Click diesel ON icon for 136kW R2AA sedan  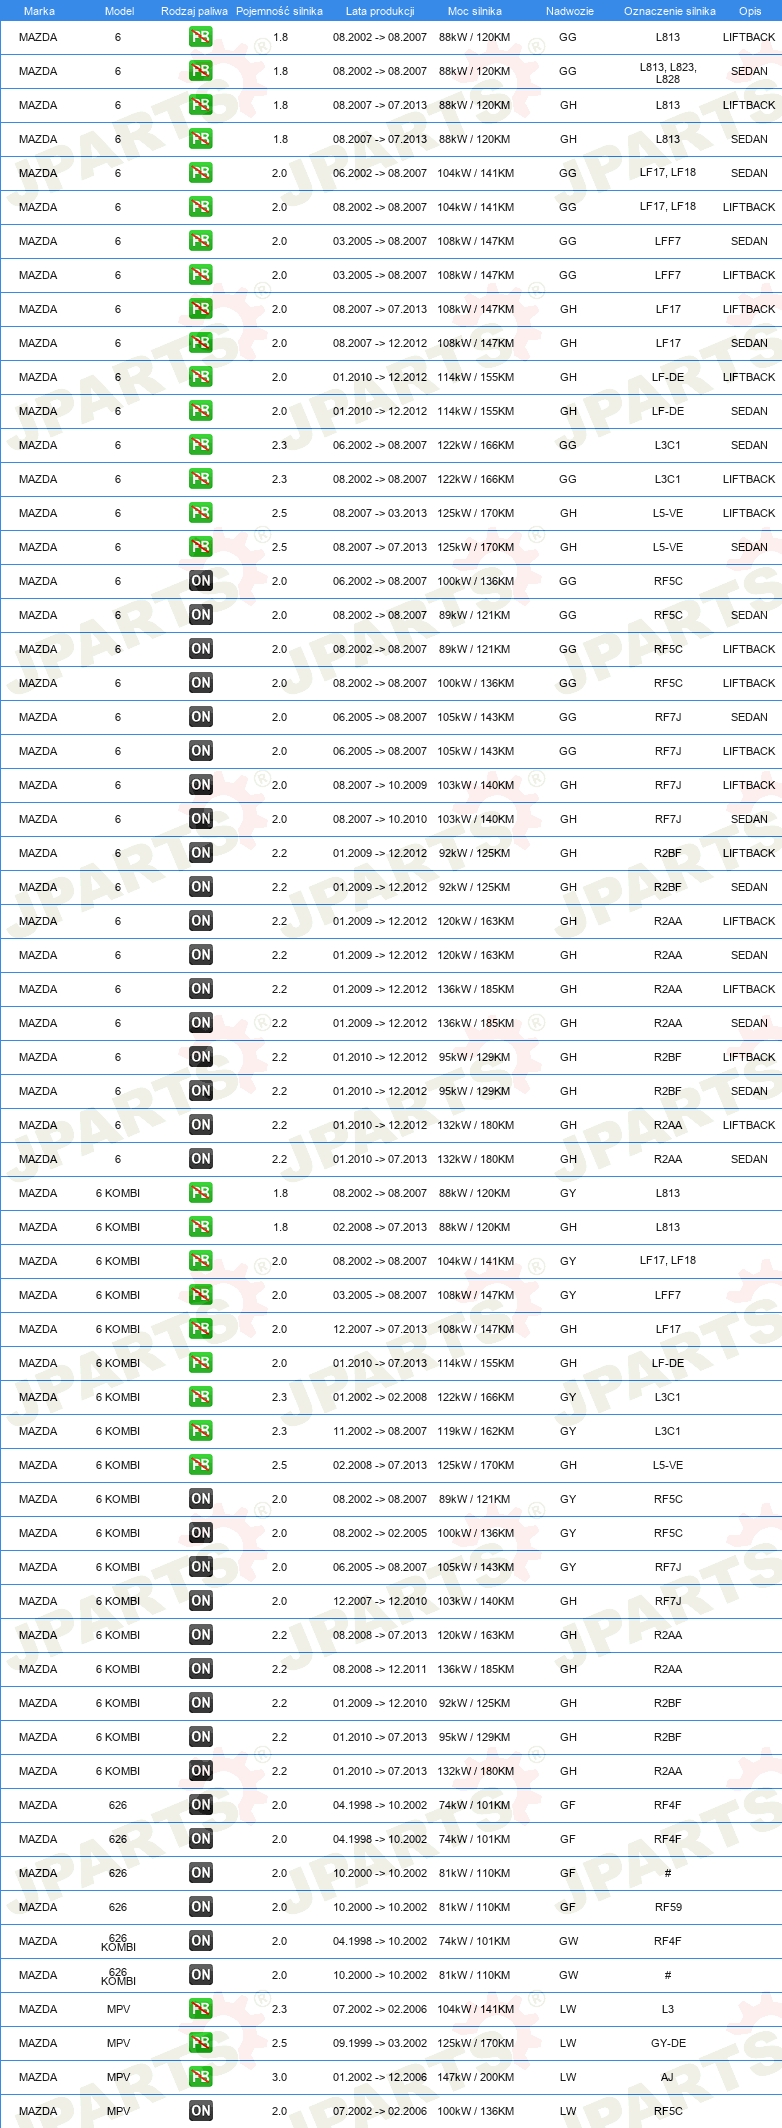(201, 1023)
